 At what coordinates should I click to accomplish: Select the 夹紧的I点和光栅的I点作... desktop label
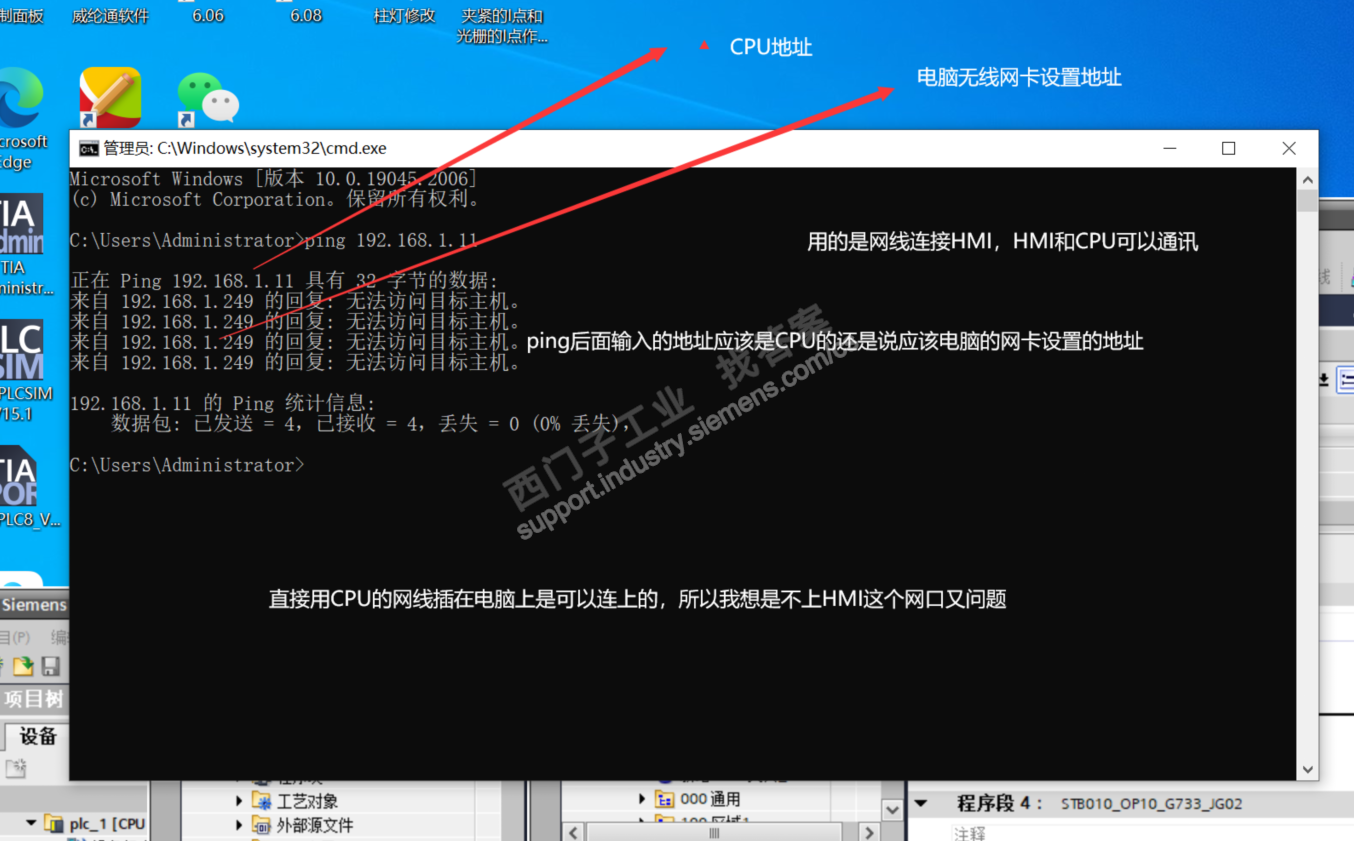pyautogui.click(x=502, y=27)
